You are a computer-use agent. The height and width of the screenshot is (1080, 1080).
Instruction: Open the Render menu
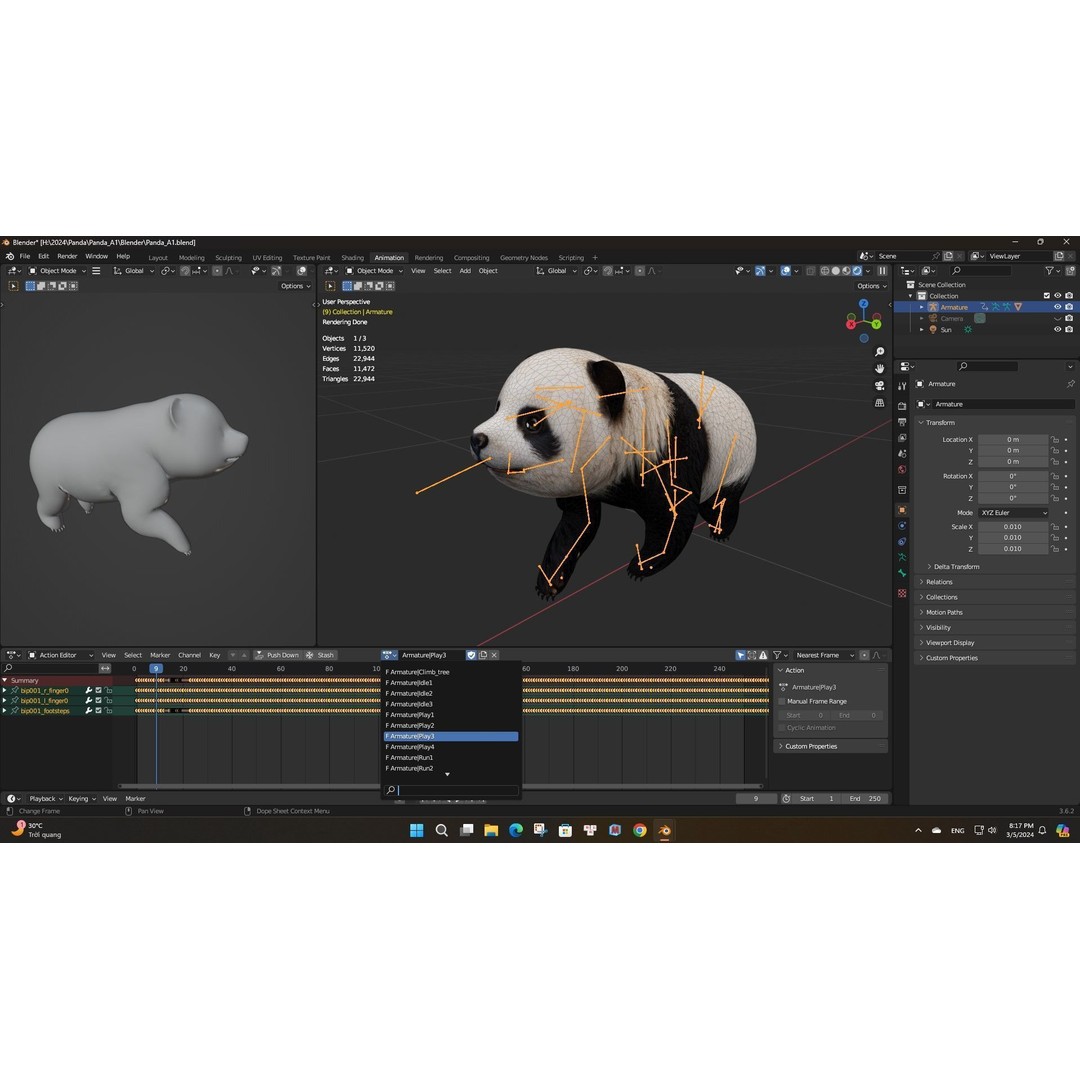click(x=67, y=256)
